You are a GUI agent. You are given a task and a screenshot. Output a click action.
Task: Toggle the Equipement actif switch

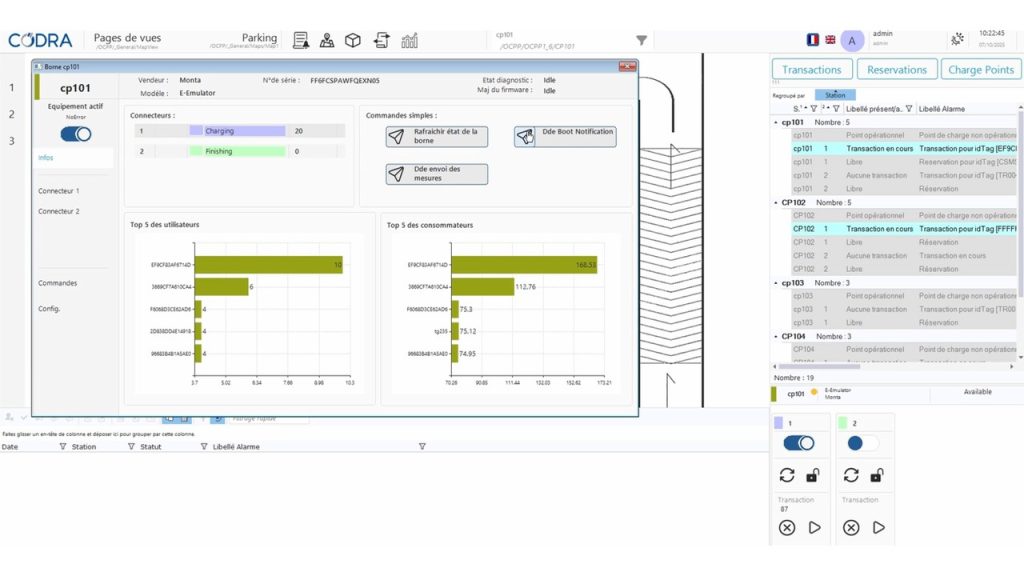(x=76, y=134)
